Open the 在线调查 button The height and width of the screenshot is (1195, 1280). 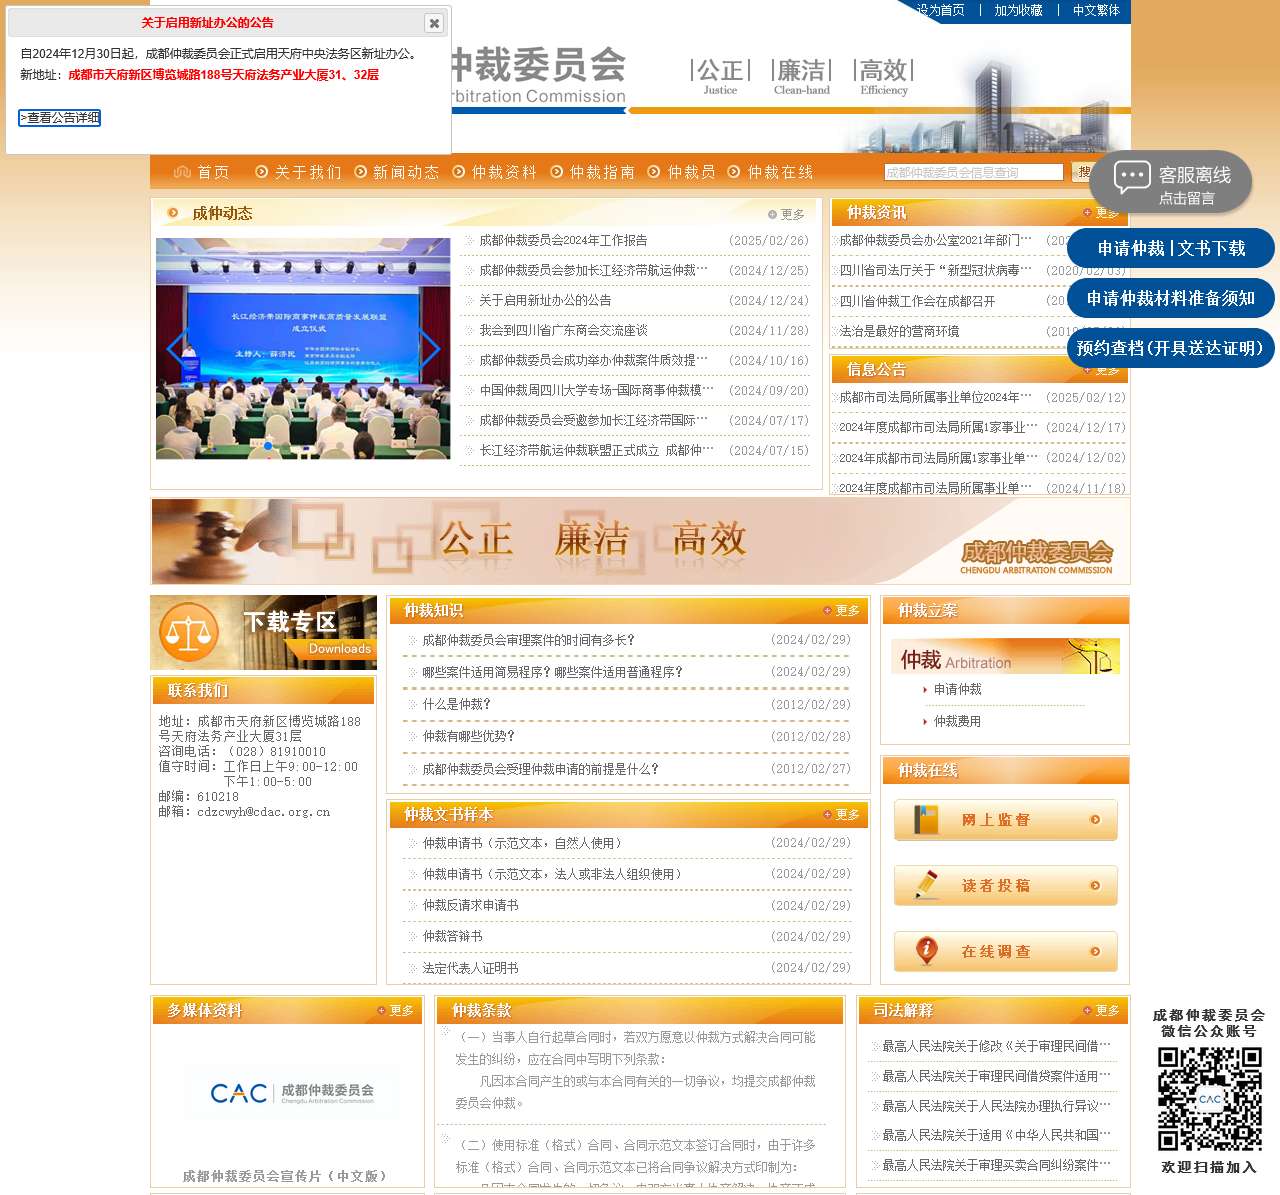click(x=1005, y=952)
